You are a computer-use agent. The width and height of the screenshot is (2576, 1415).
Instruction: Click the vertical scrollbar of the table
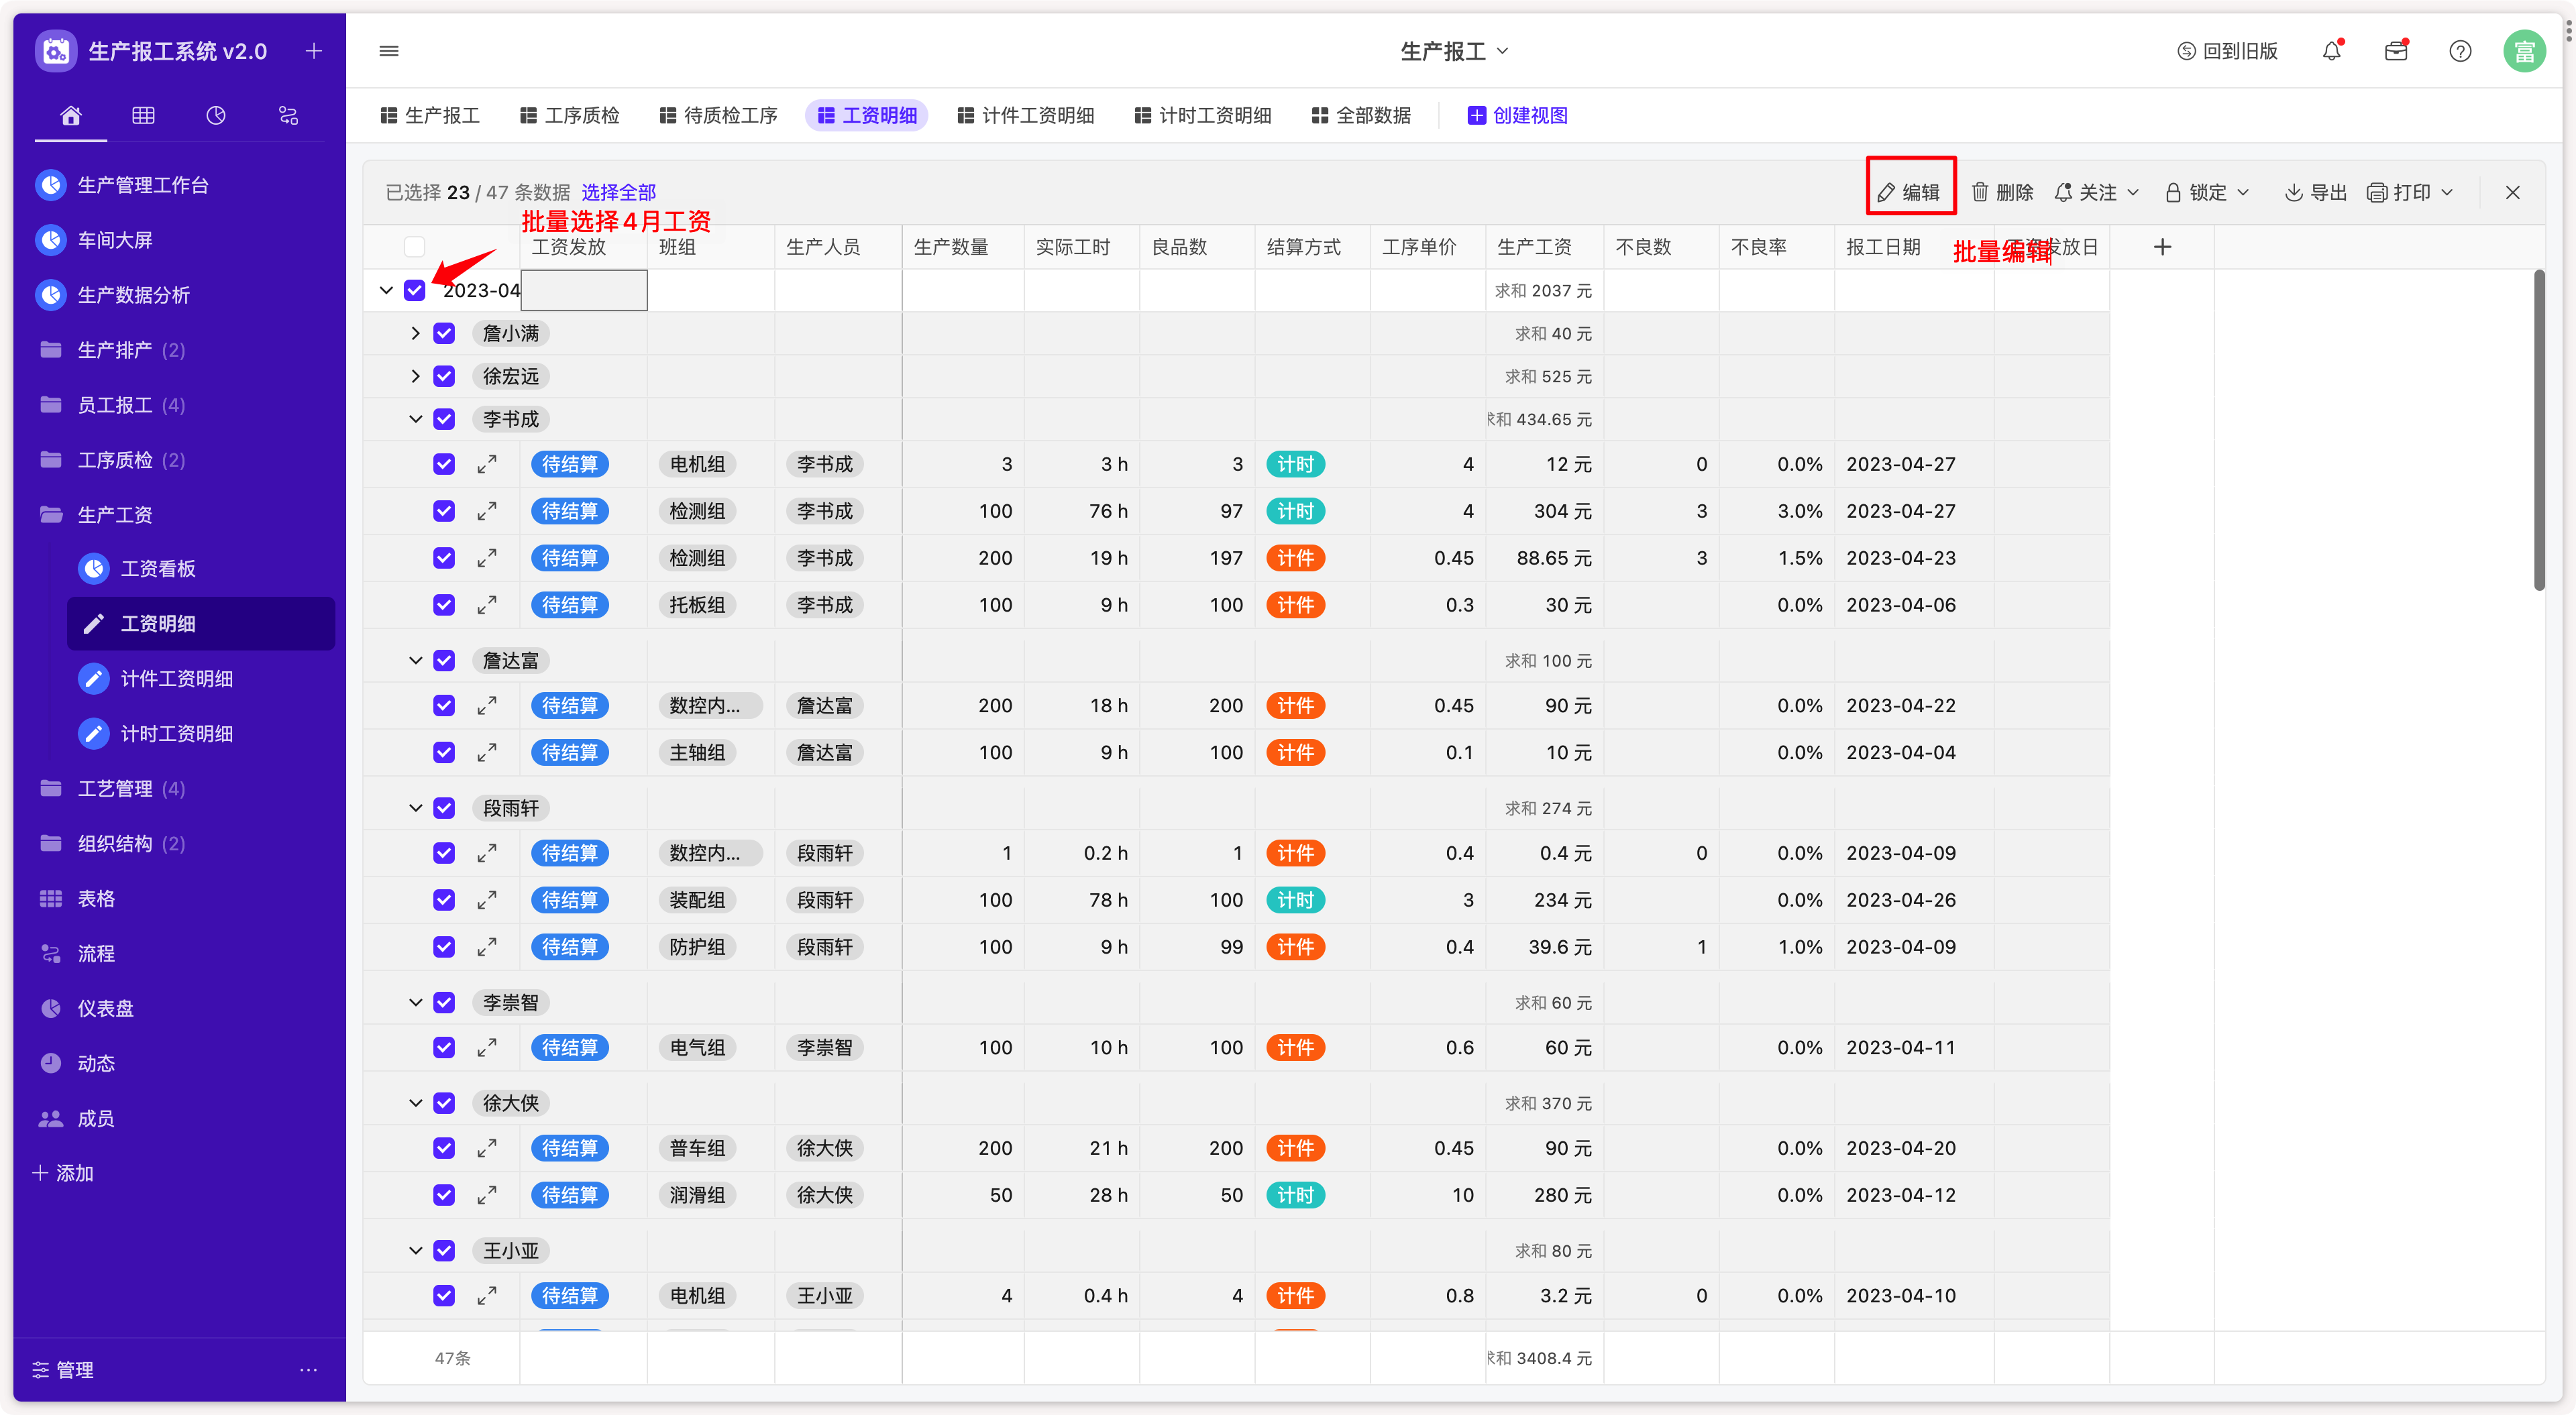[2539, 430]
